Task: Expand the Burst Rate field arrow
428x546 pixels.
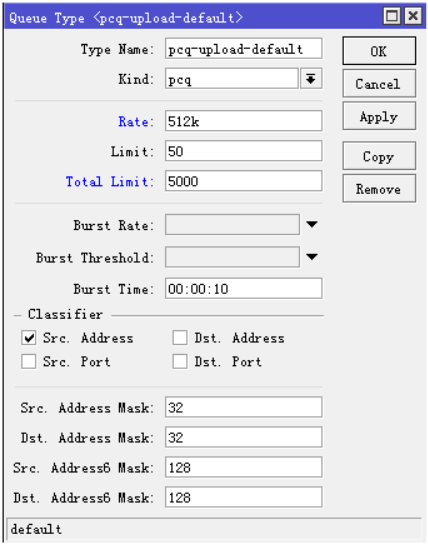Action: 312,224
